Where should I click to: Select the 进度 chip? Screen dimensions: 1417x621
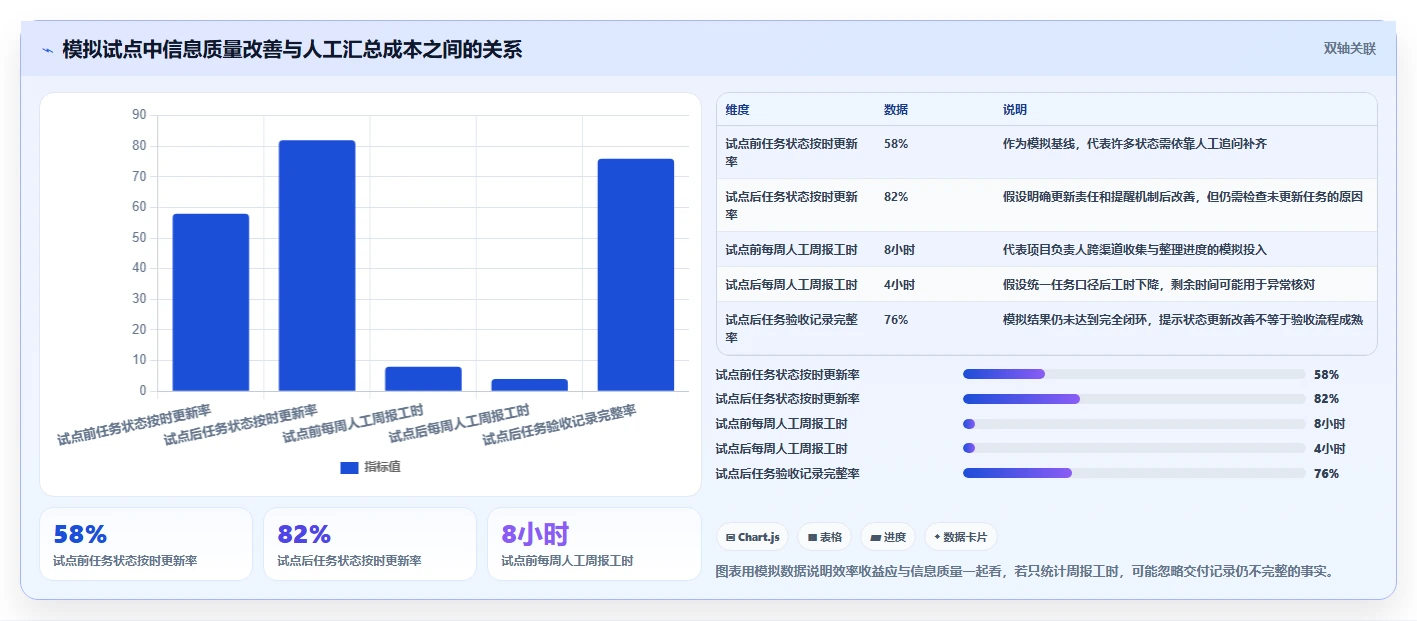point(887,537)
